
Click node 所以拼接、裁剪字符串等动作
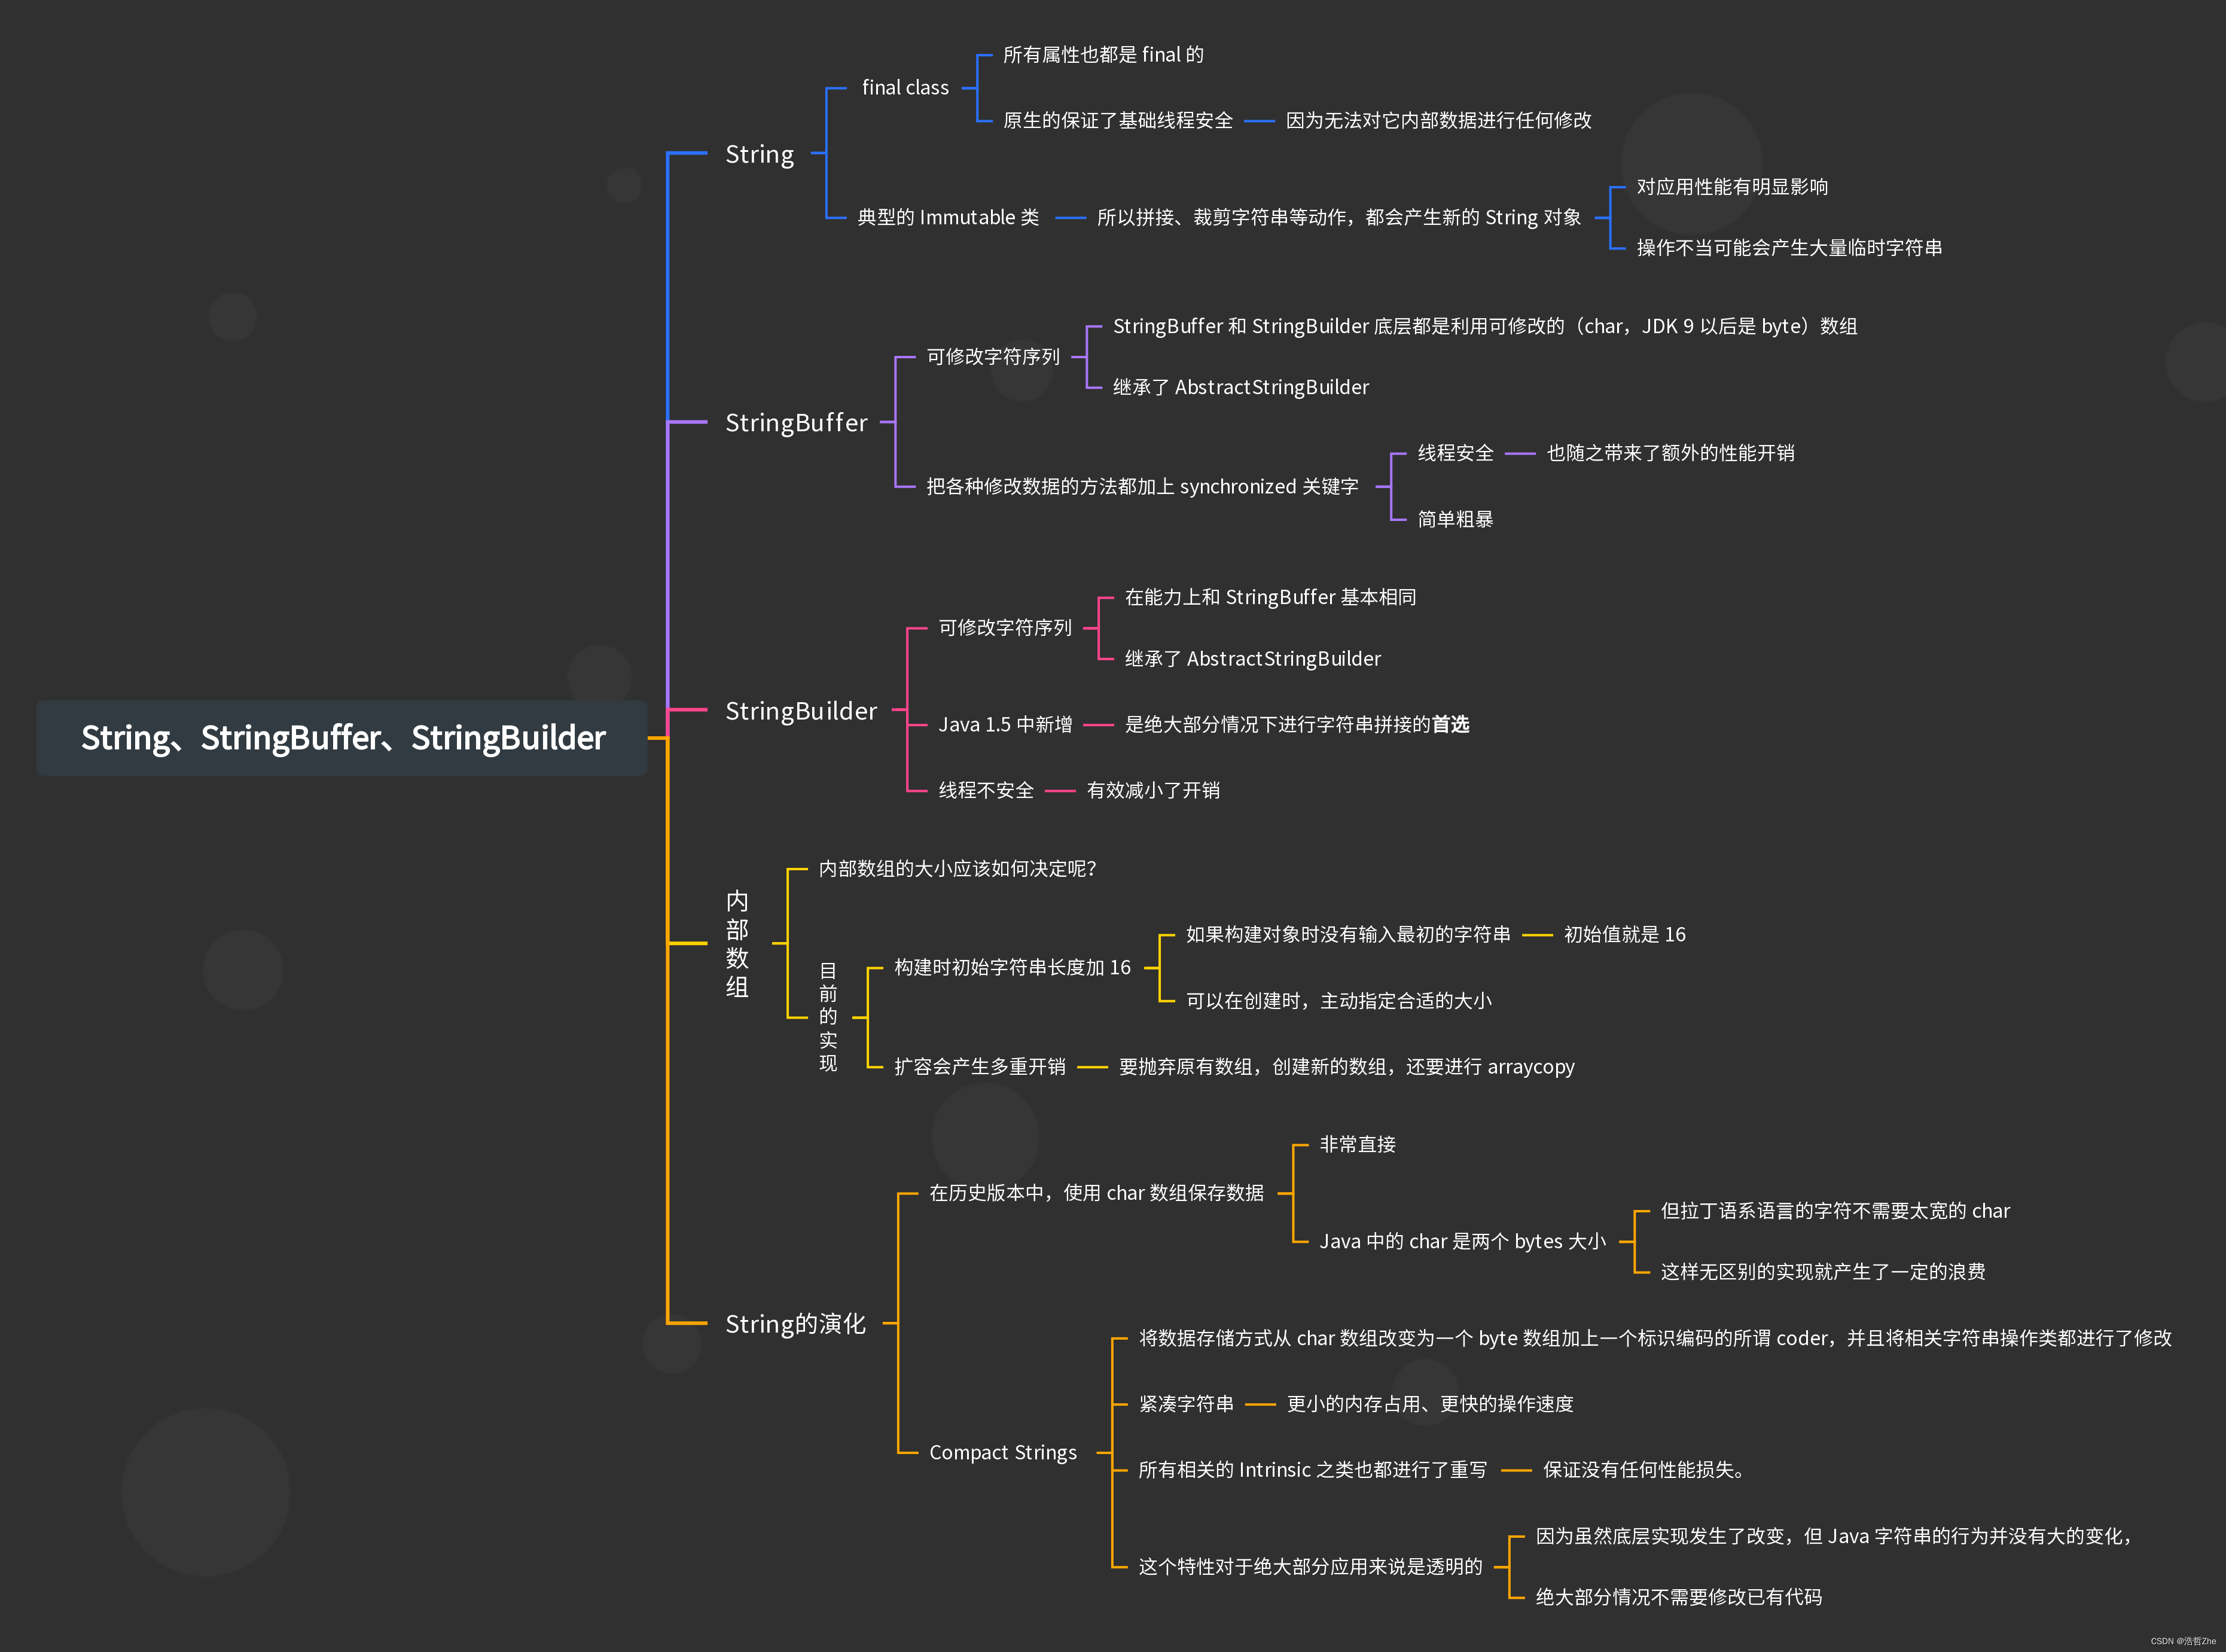1338,217
